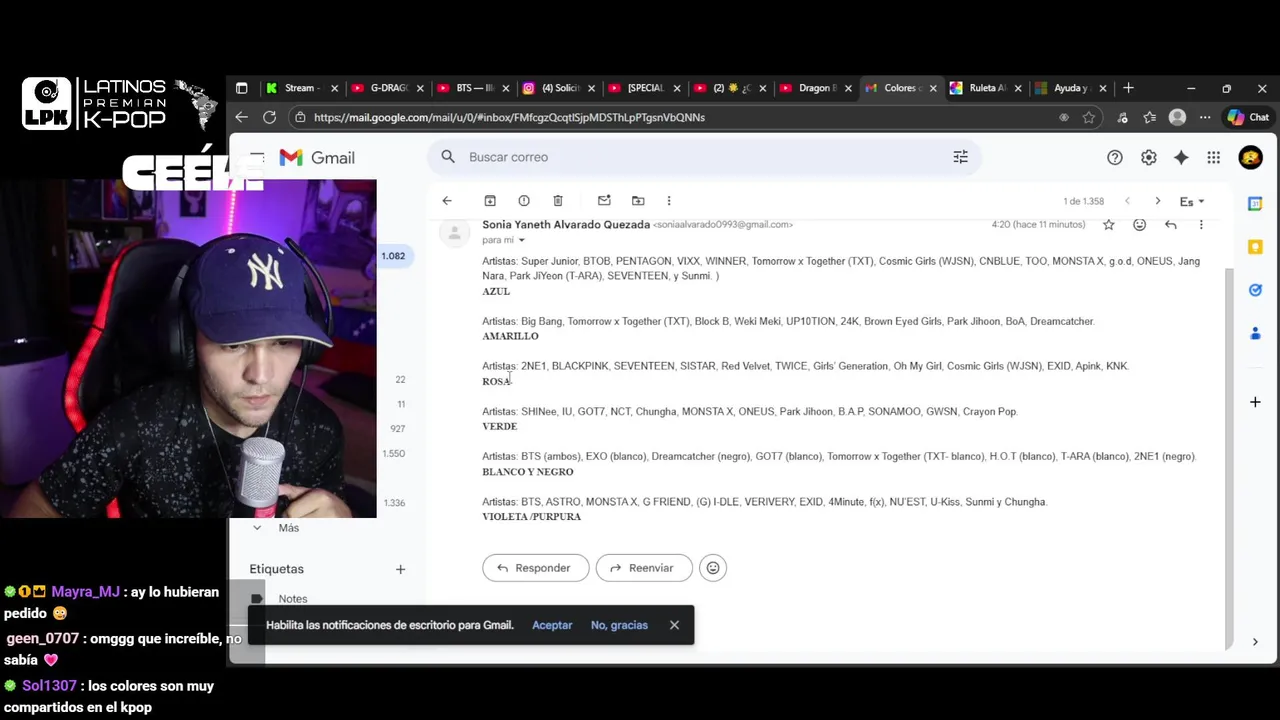The image size is (1280, 720).
Task: Archive this email
Action: (x=490, y=201)
